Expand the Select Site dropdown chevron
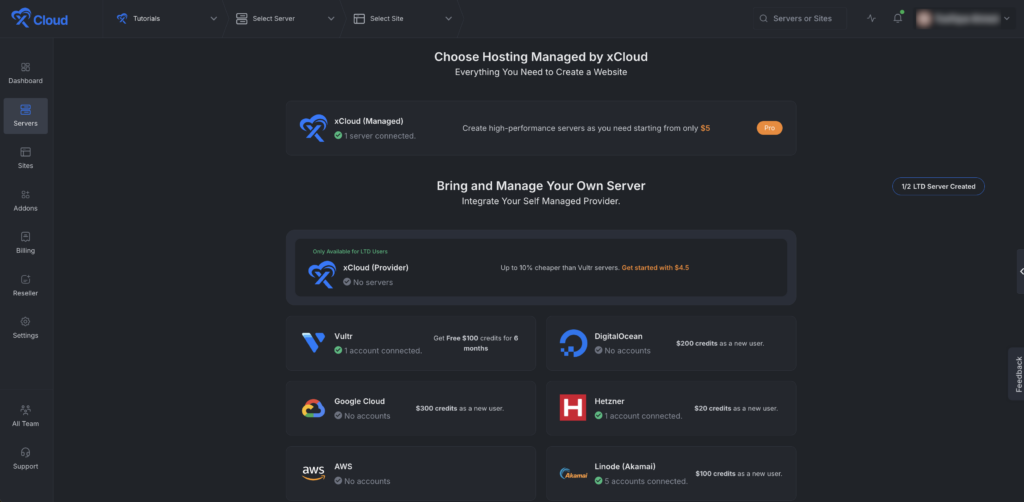This screenshot has width=1024, height=502. tap(449, 19)
